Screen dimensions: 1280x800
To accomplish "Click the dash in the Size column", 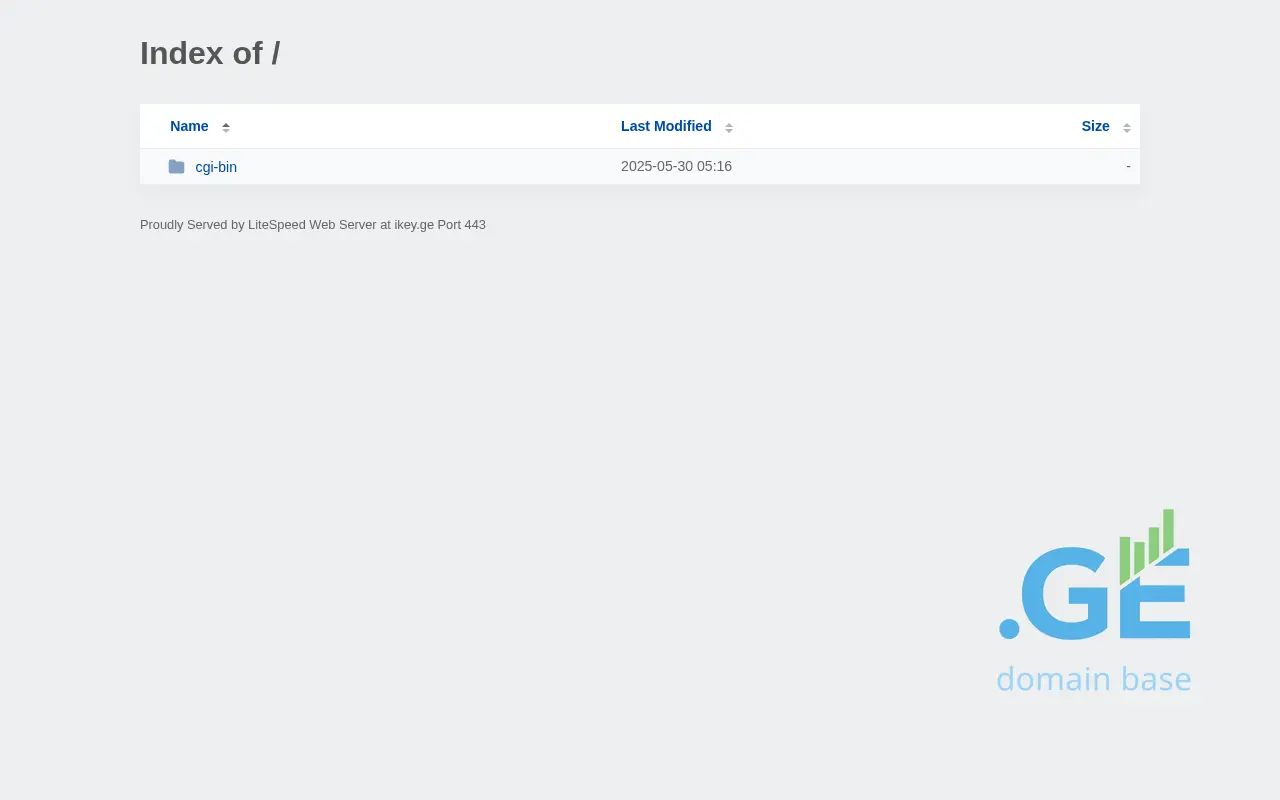I will point(1128,166).
